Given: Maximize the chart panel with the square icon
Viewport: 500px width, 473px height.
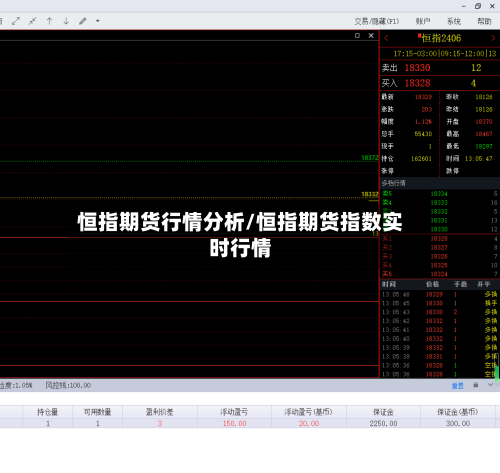Looking at the screenshot, I should 357,36.
